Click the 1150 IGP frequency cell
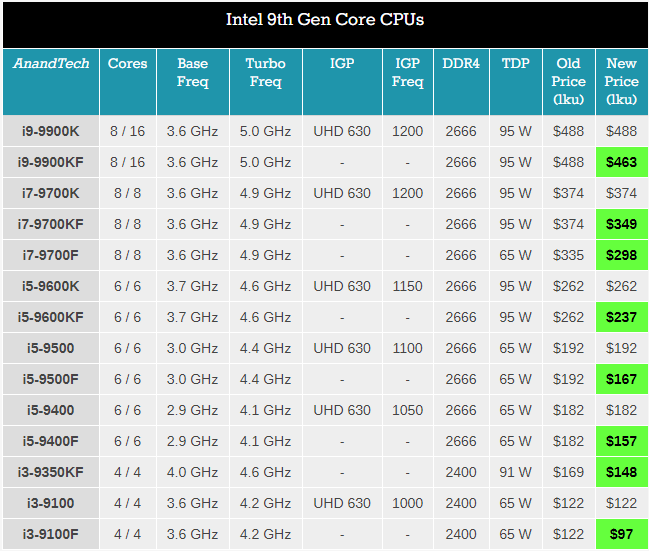This screenshot has width=649, height=551. pos(408,286)
